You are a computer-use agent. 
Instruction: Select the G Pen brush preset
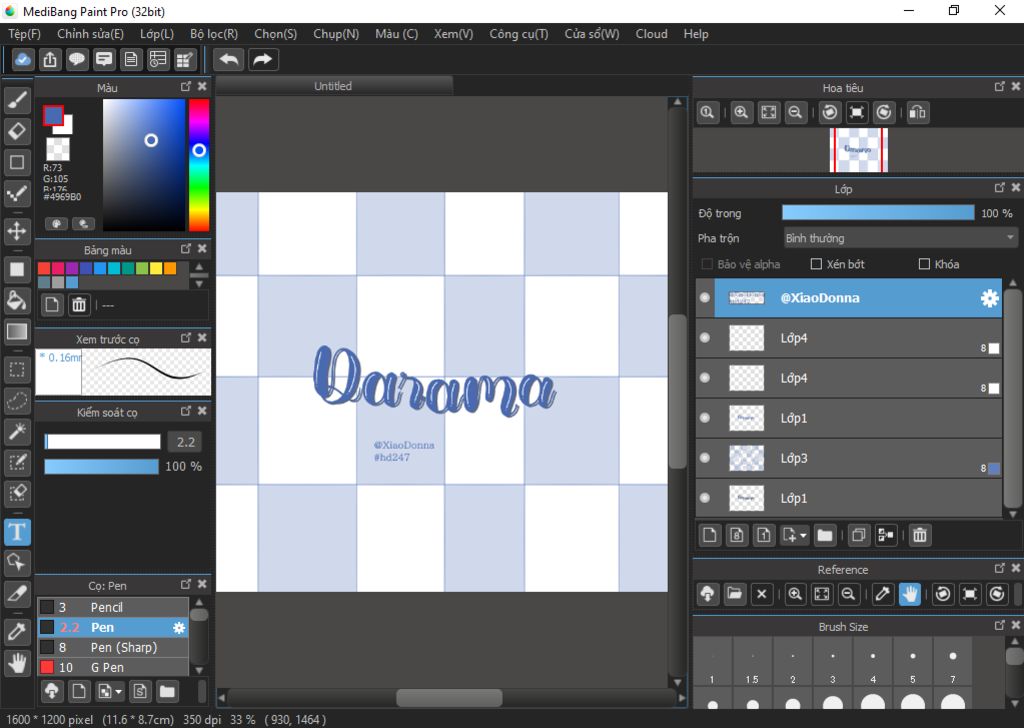pyautogui.click(x=113, y=667)
